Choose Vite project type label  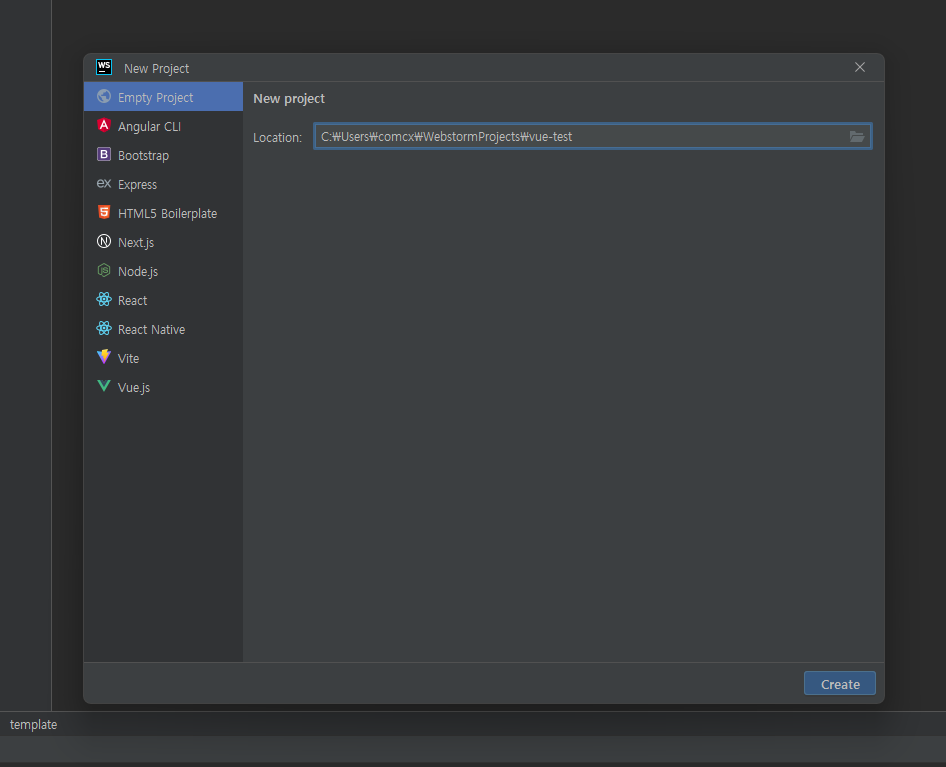click(x=129, y=358)
